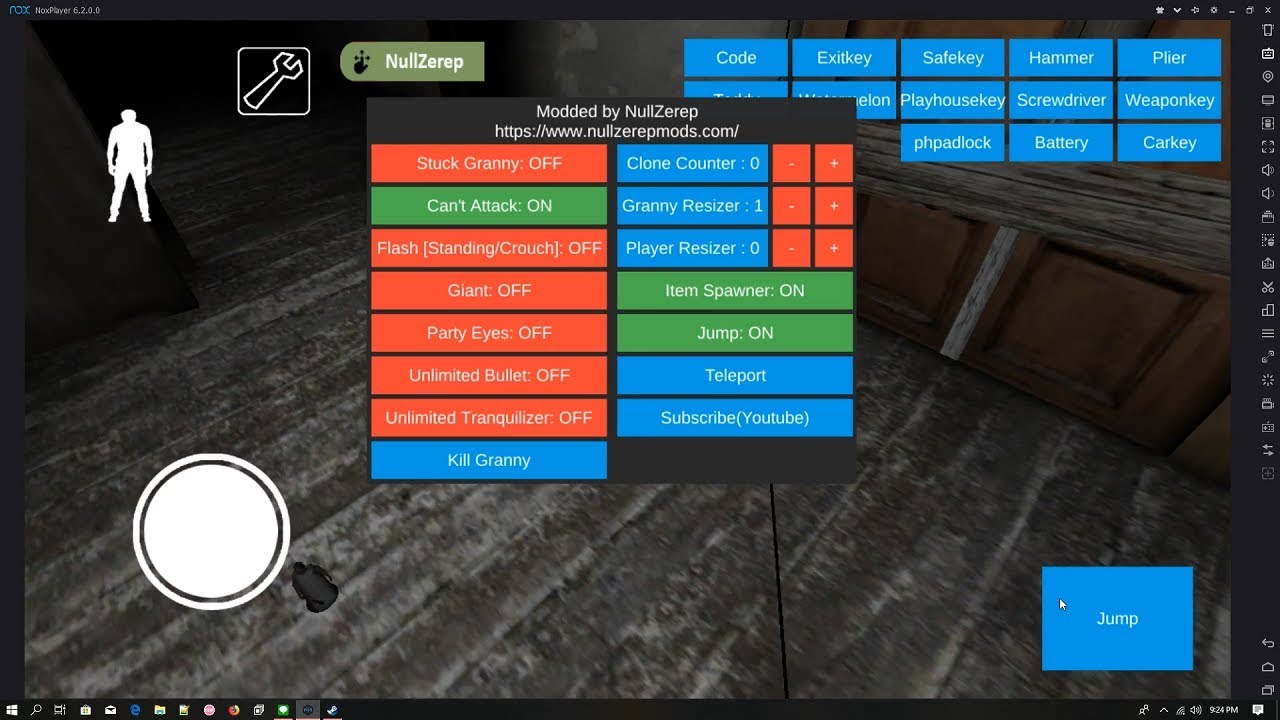Launch Steam from taskbar

click(x=332, y=710)
